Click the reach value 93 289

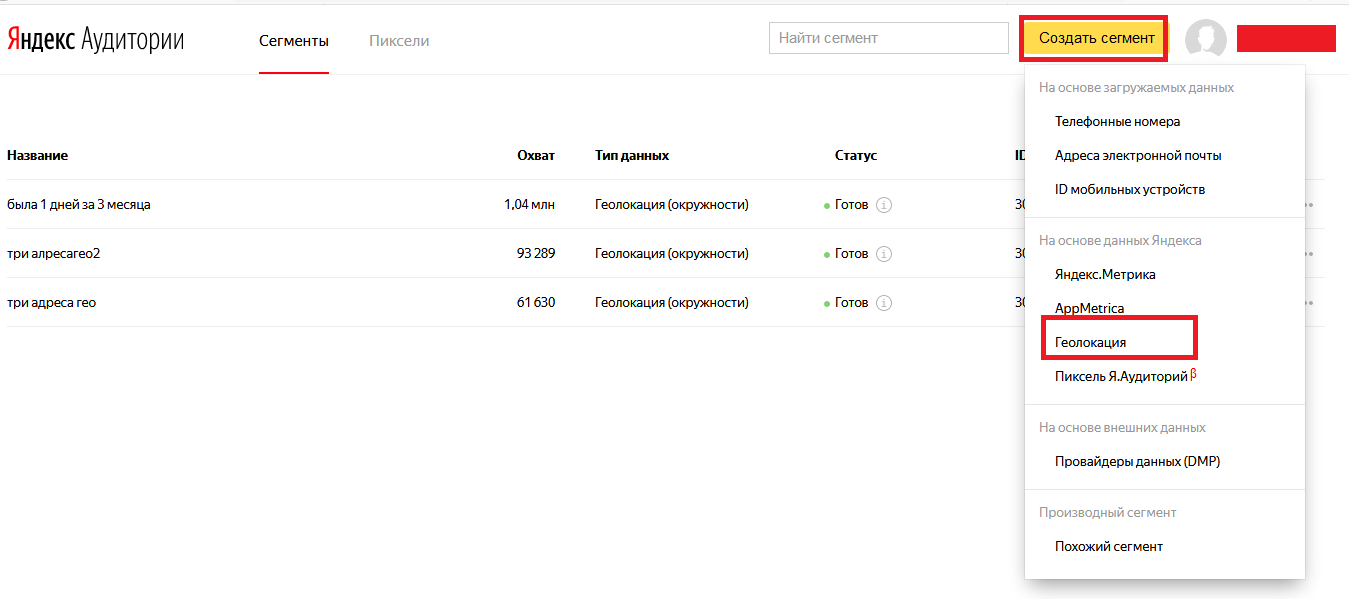coord(536,254)
